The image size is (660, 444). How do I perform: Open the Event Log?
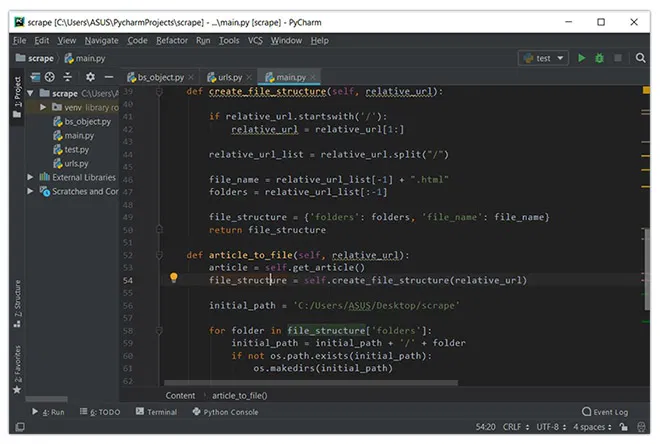tap(605, 411)
